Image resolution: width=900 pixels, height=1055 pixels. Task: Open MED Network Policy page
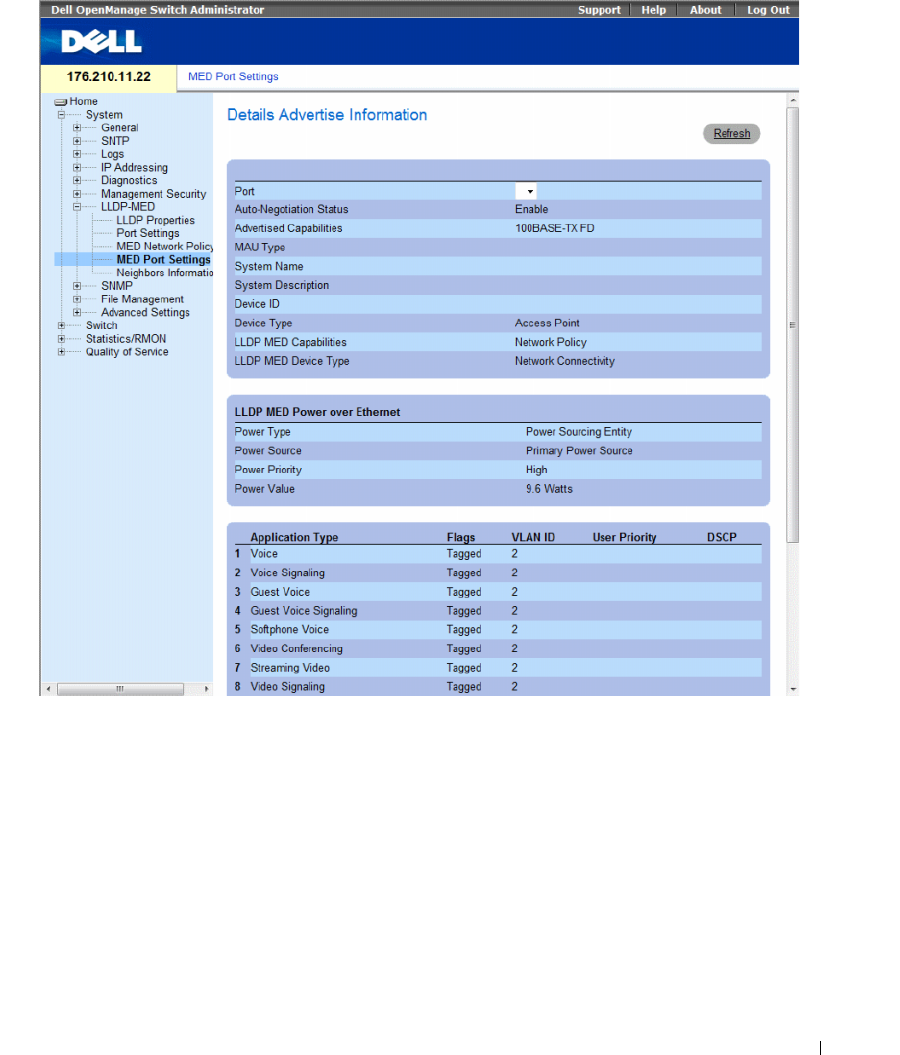pos(164,246)
